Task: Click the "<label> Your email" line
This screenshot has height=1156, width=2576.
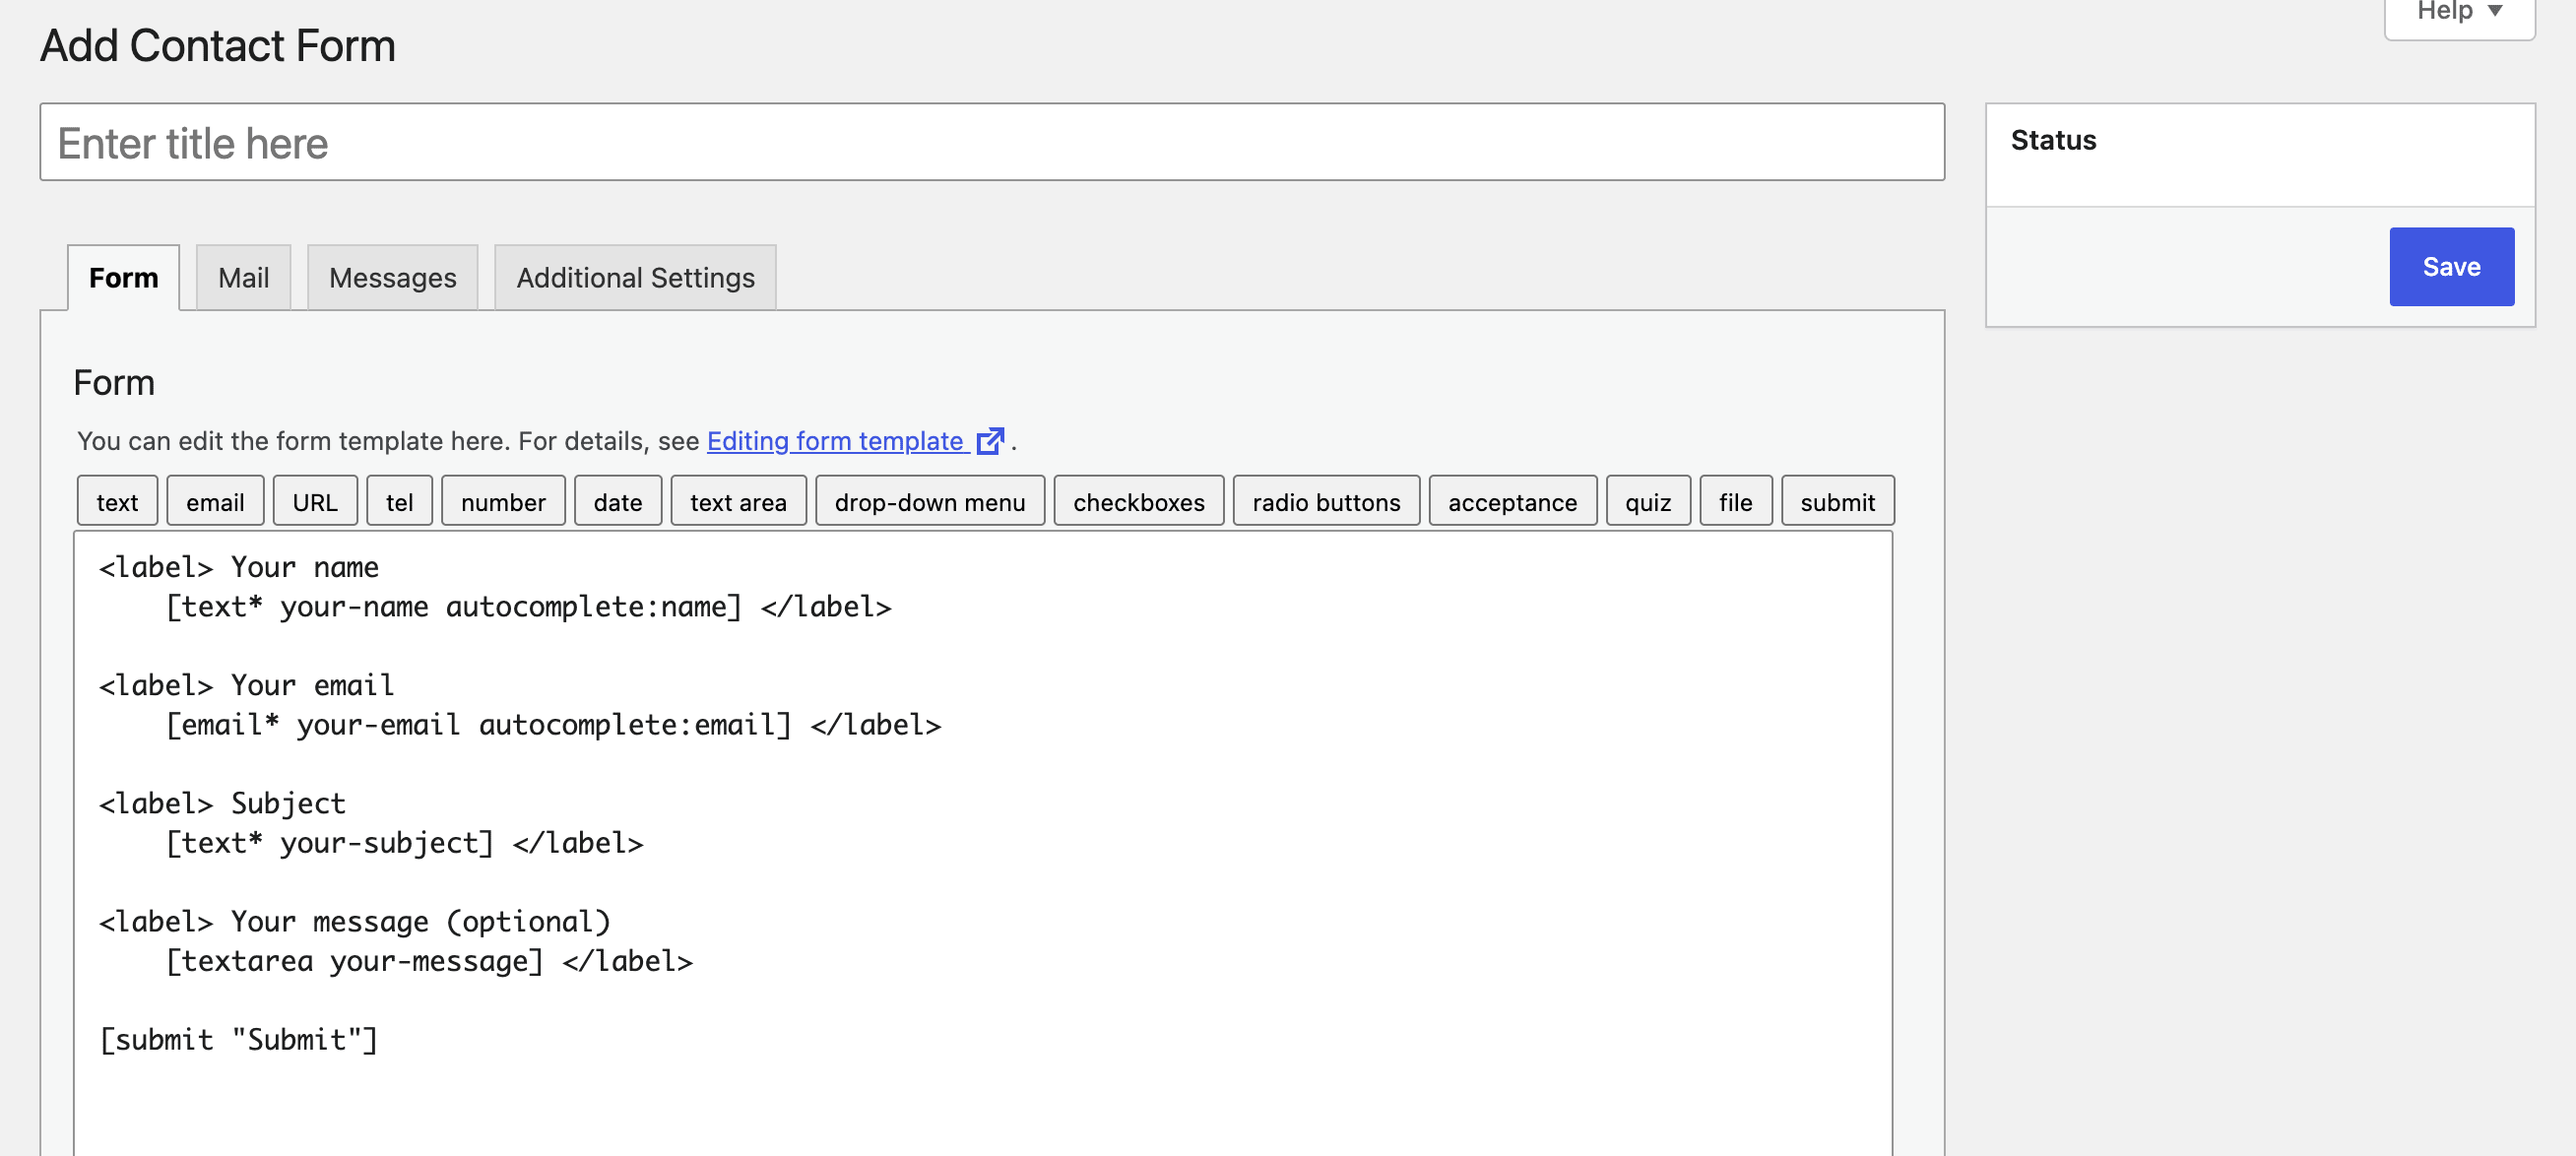Action: point(246,685)
